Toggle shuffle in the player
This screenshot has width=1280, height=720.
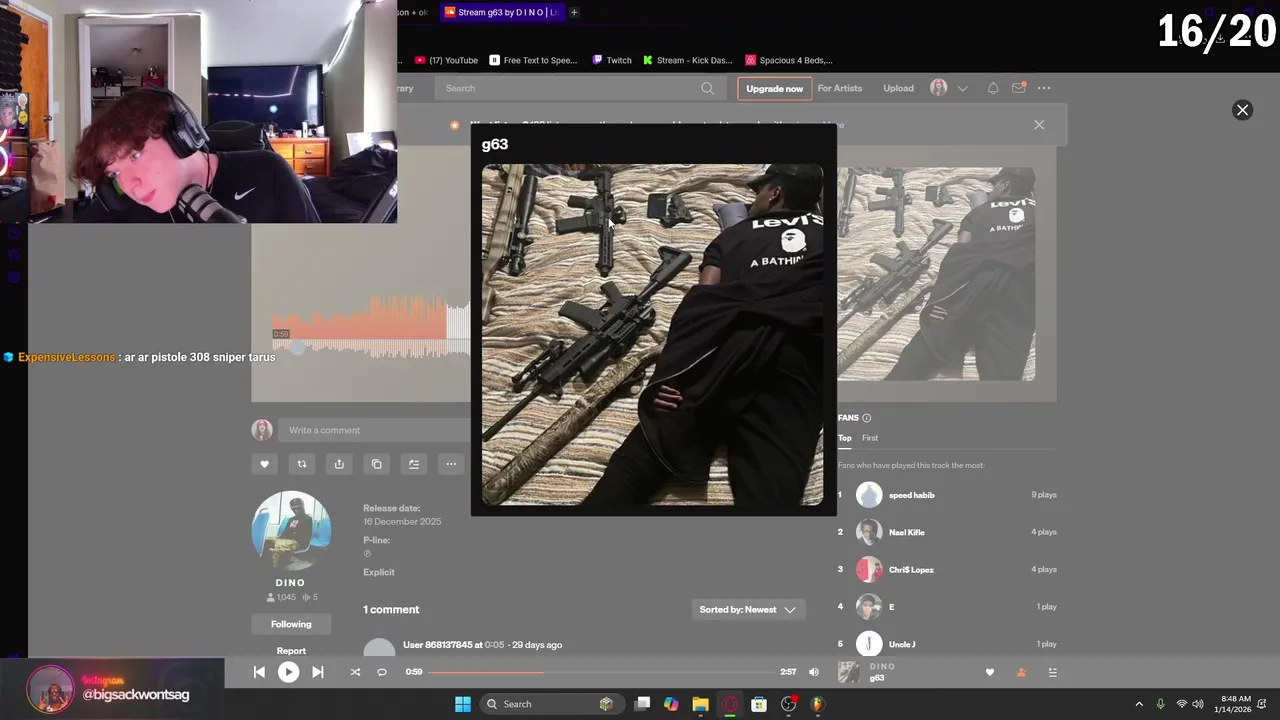[x=354, y=672]
